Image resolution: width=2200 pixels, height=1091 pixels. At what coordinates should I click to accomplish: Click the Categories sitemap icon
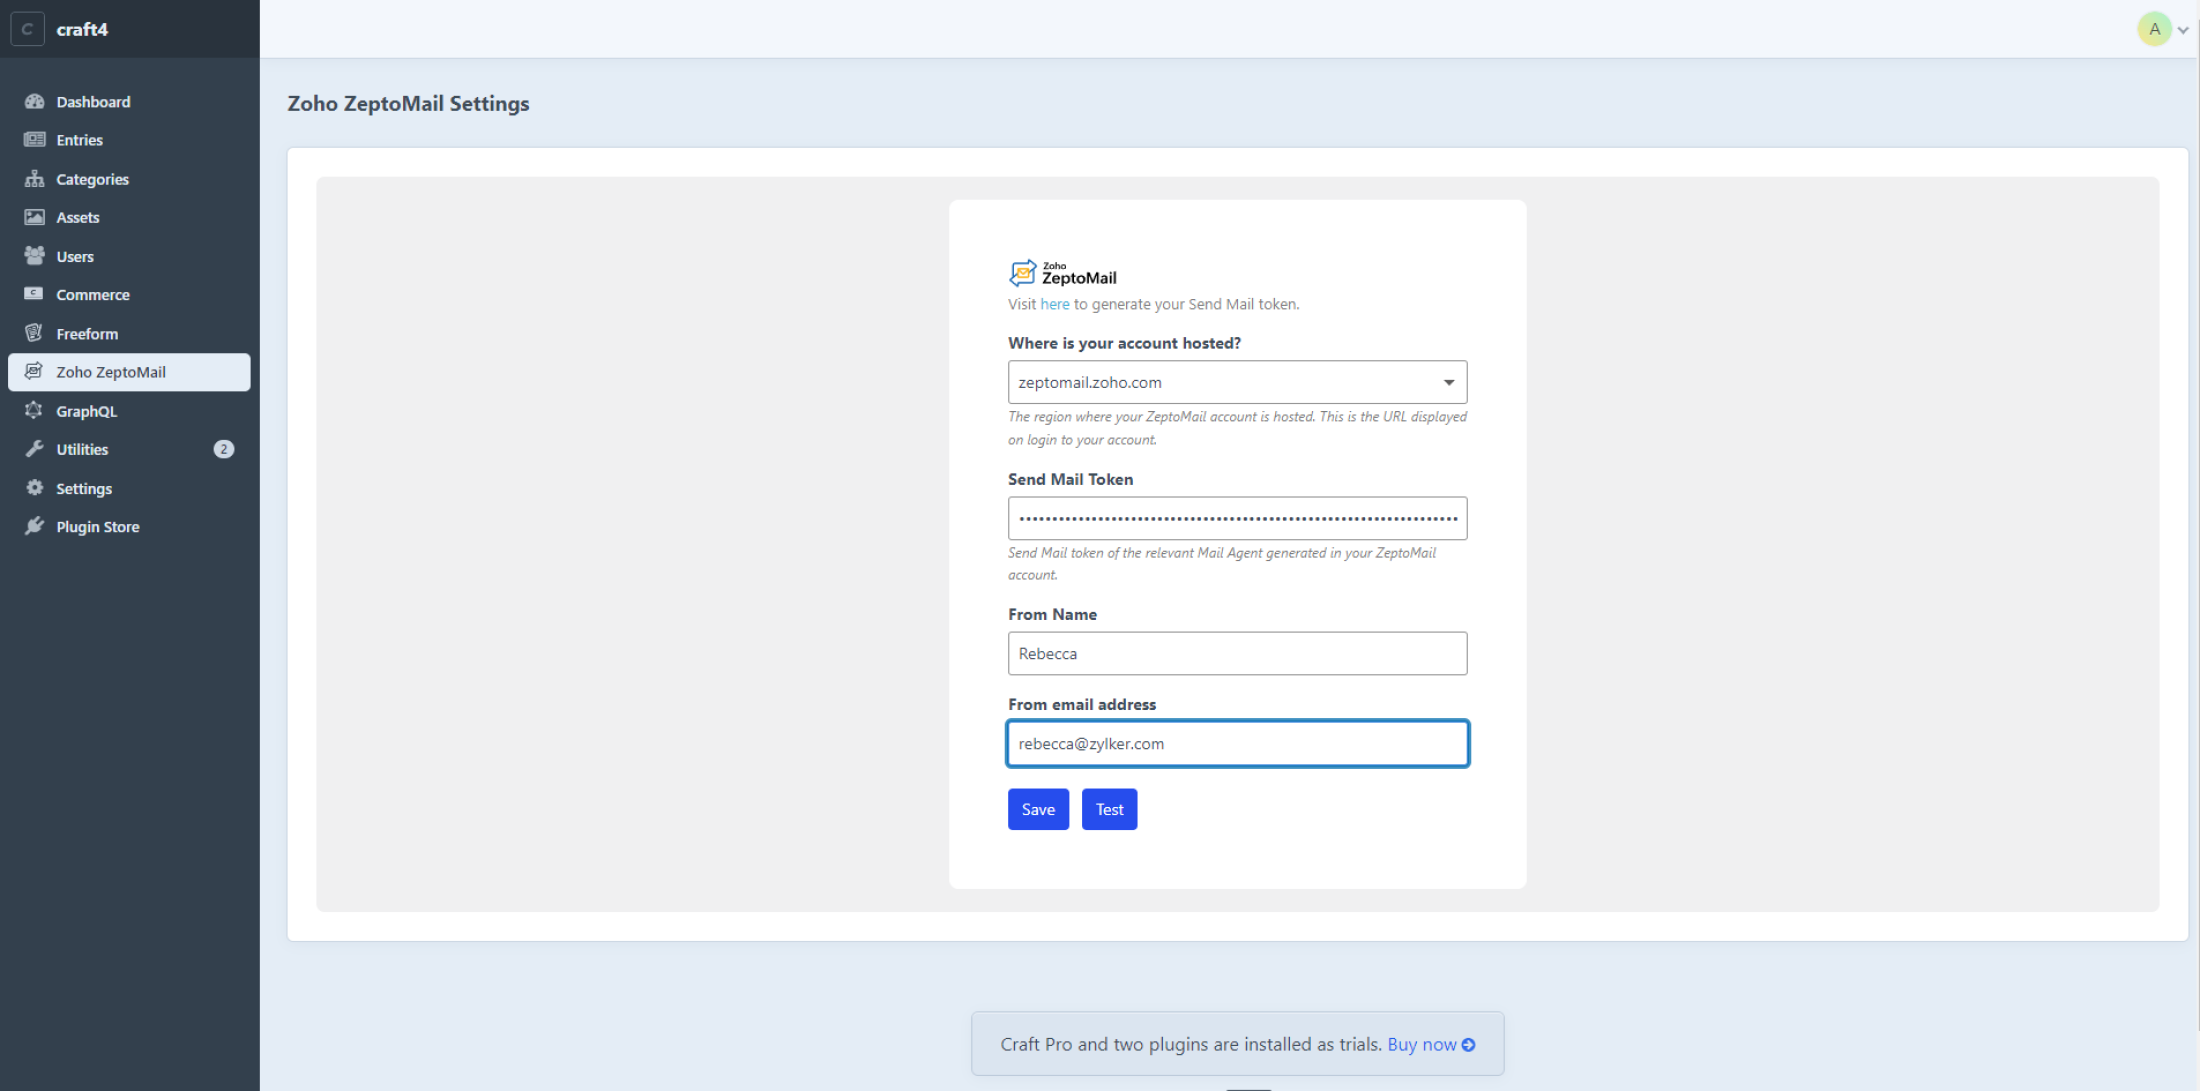coord(35,179)
